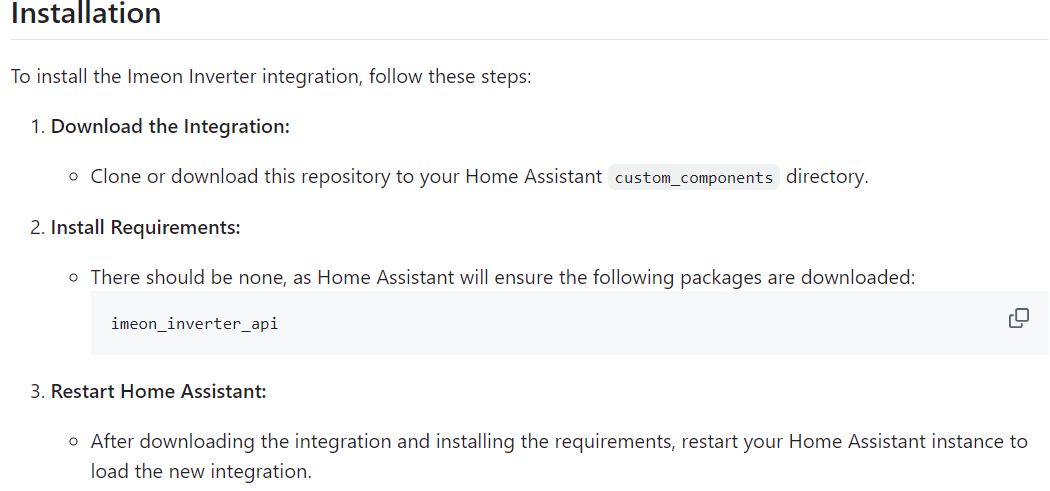Click the list number 1 marker

[x=38, y=127]
